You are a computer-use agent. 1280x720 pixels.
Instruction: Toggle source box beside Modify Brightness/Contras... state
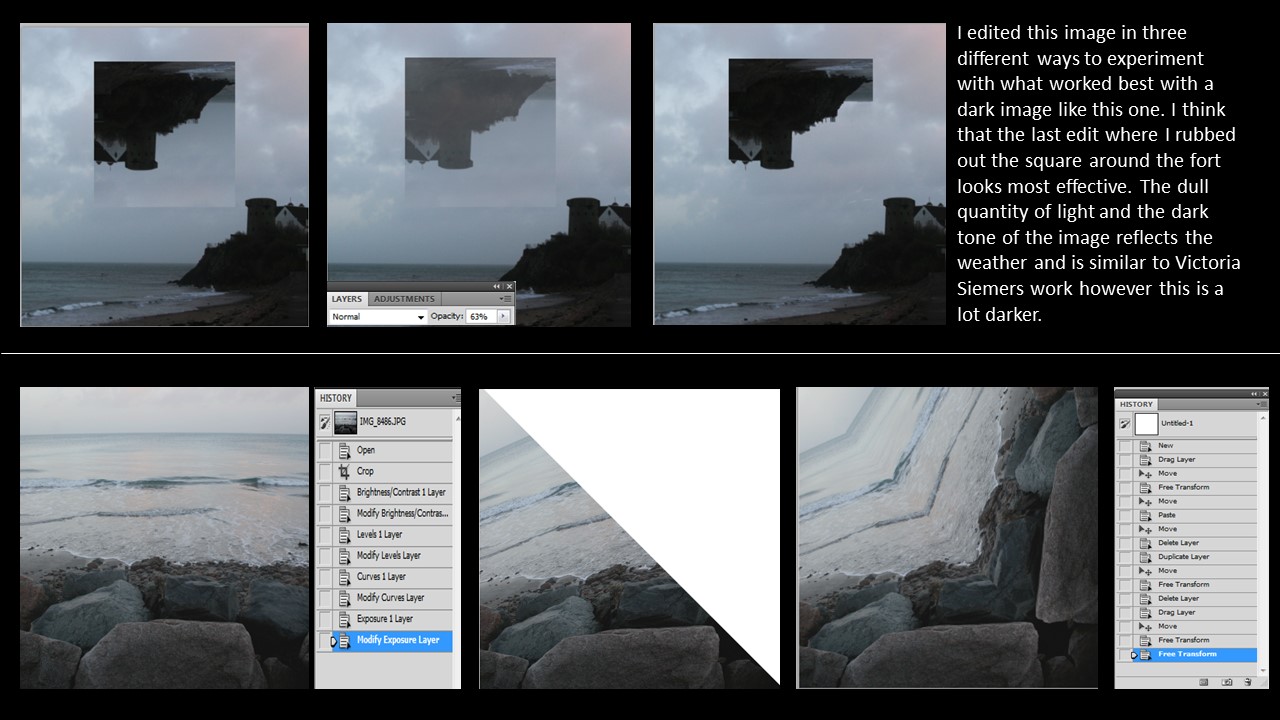click(325, 513)
